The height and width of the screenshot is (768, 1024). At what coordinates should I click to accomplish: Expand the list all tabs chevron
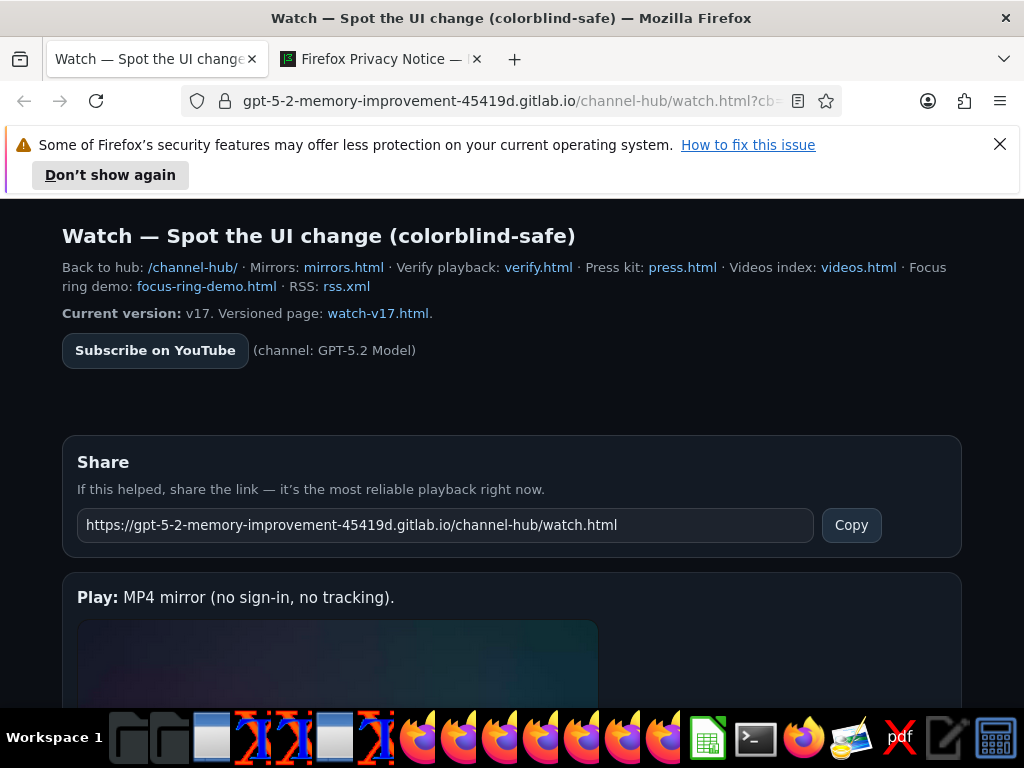pos(1004,59)
